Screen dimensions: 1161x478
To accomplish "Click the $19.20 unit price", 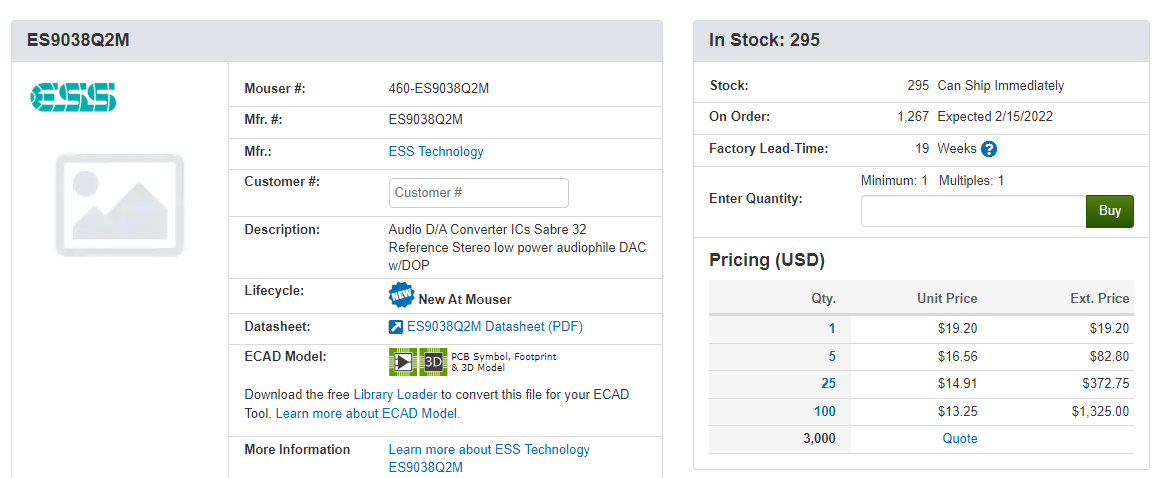I will coord(958,329).
